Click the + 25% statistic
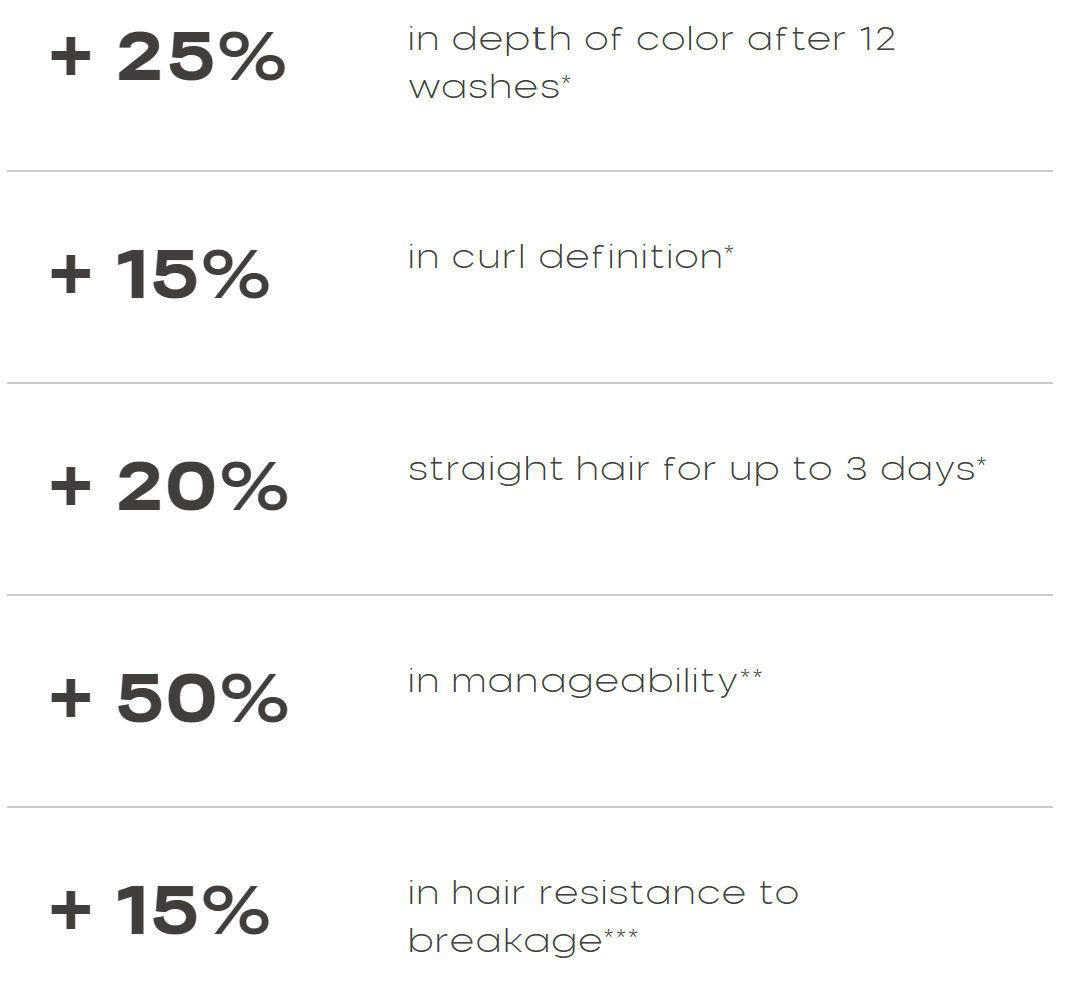Viewport: 1070px width, 1008px height. click(168, 57)
